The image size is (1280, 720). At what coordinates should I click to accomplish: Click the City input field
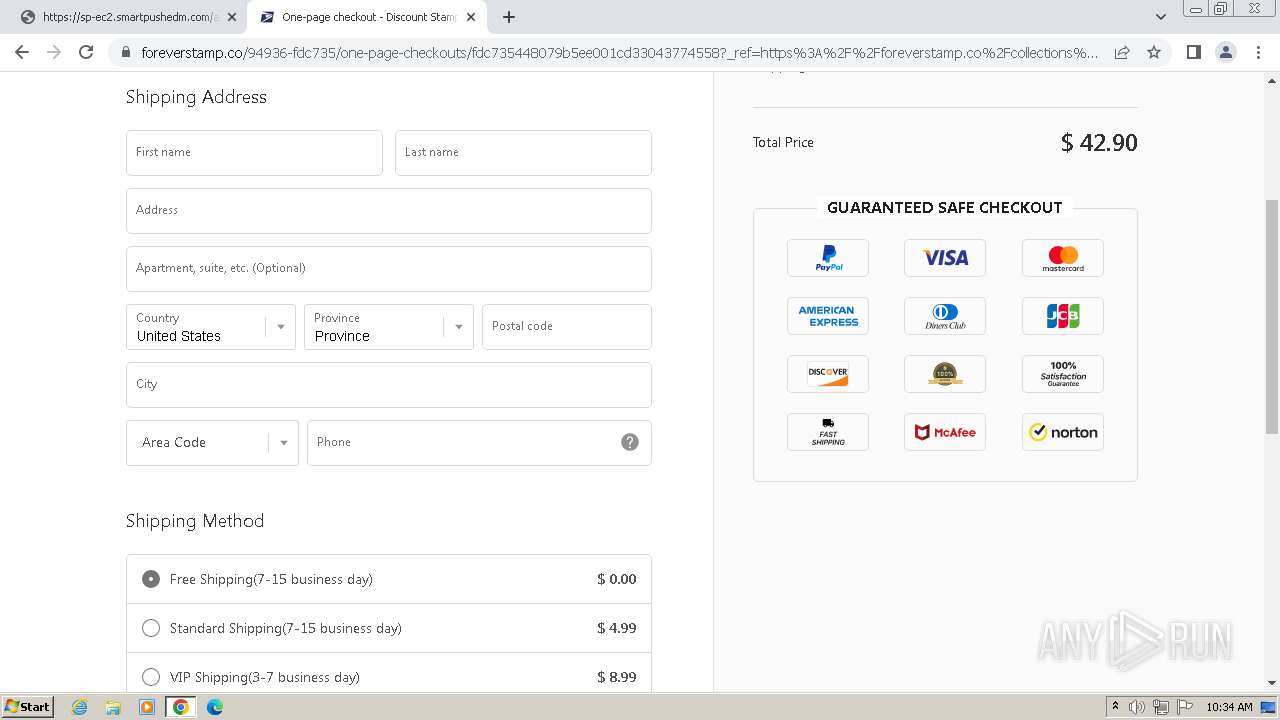389,385
